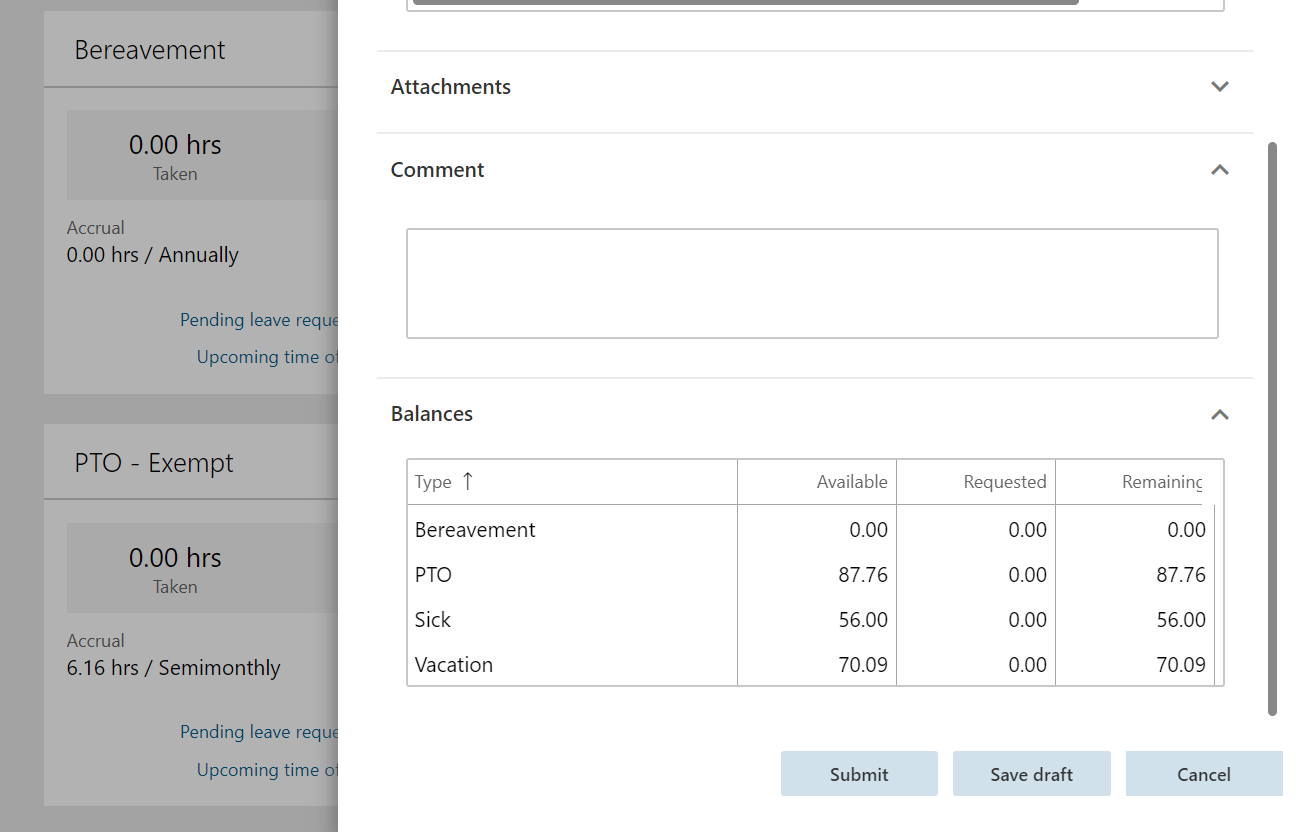Open Upcoming time off link under Bereavement

coord(267,357)
